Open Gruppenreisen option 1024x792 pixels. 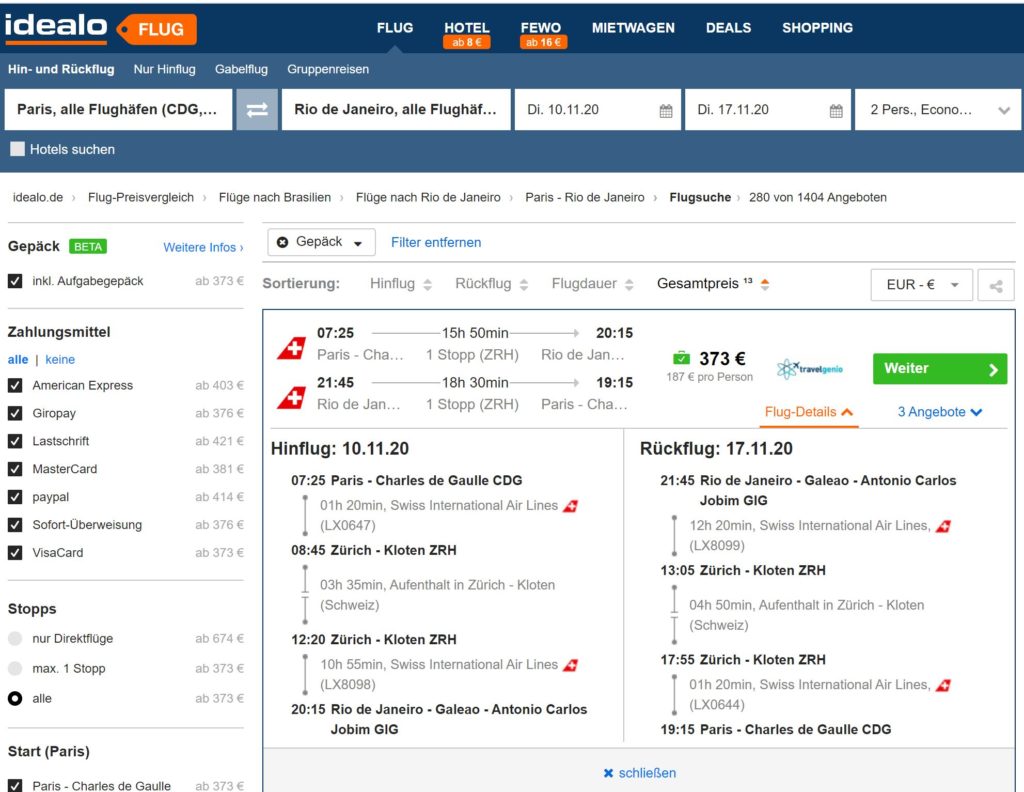(x=328, y=69)
